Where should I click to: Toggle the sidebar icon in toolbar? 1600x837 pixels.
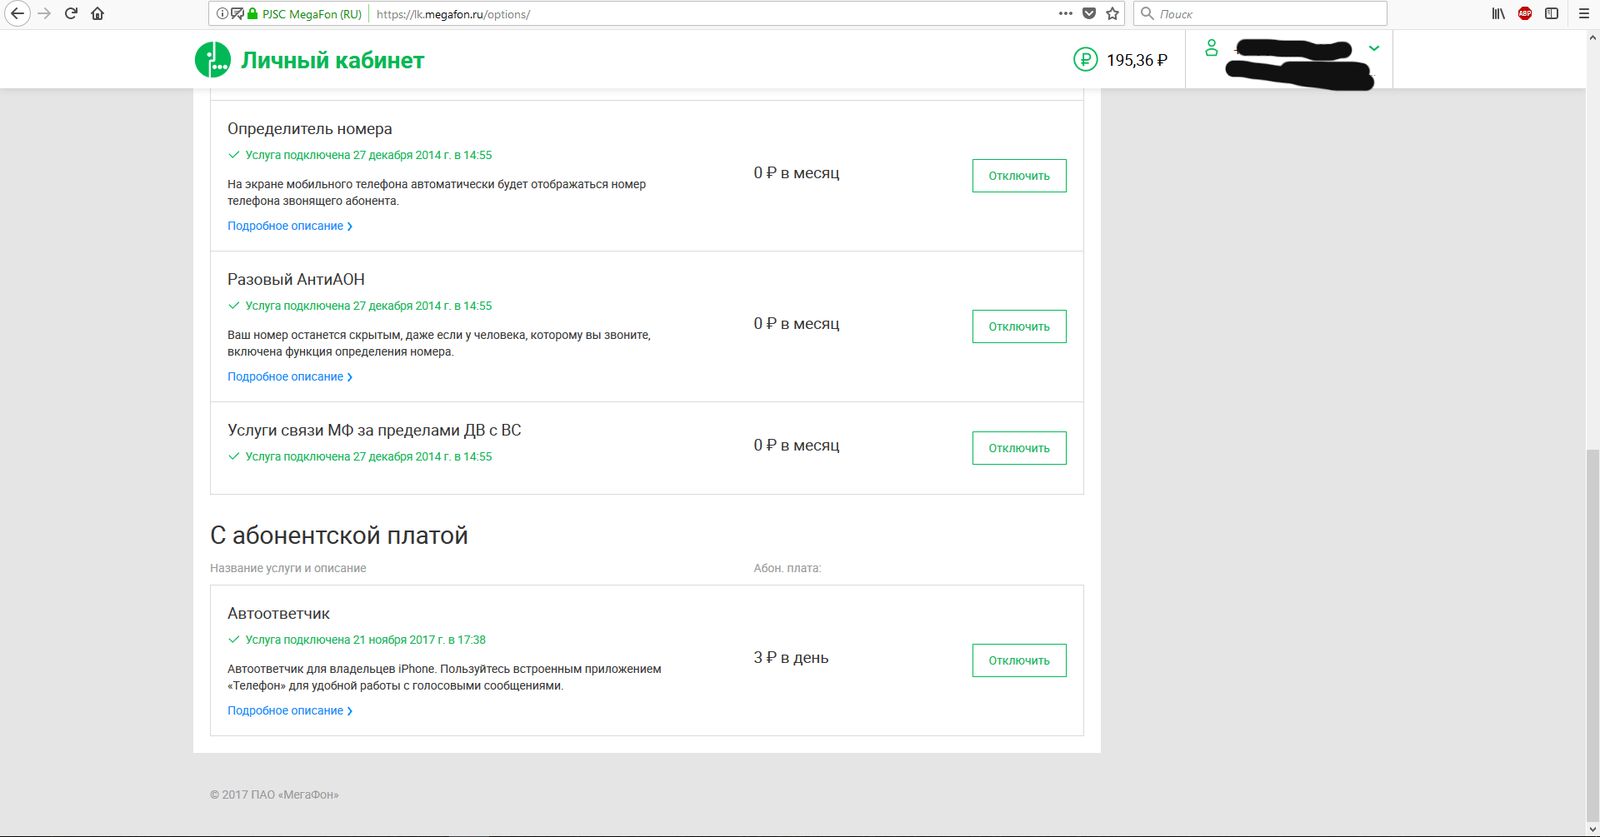point(1552,14)
